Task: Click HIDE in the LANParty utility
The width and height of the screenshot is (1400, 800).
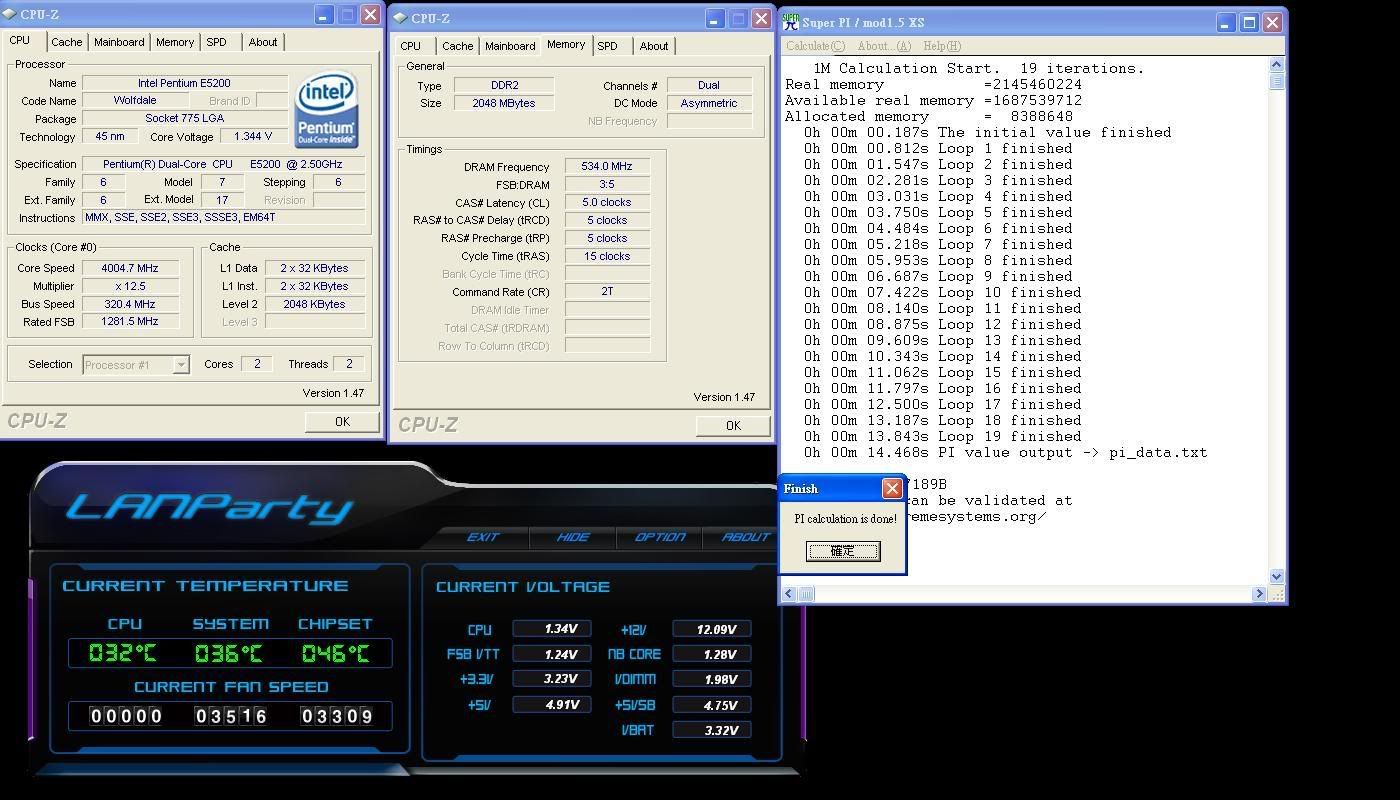Action: click(x=573, y=537)
